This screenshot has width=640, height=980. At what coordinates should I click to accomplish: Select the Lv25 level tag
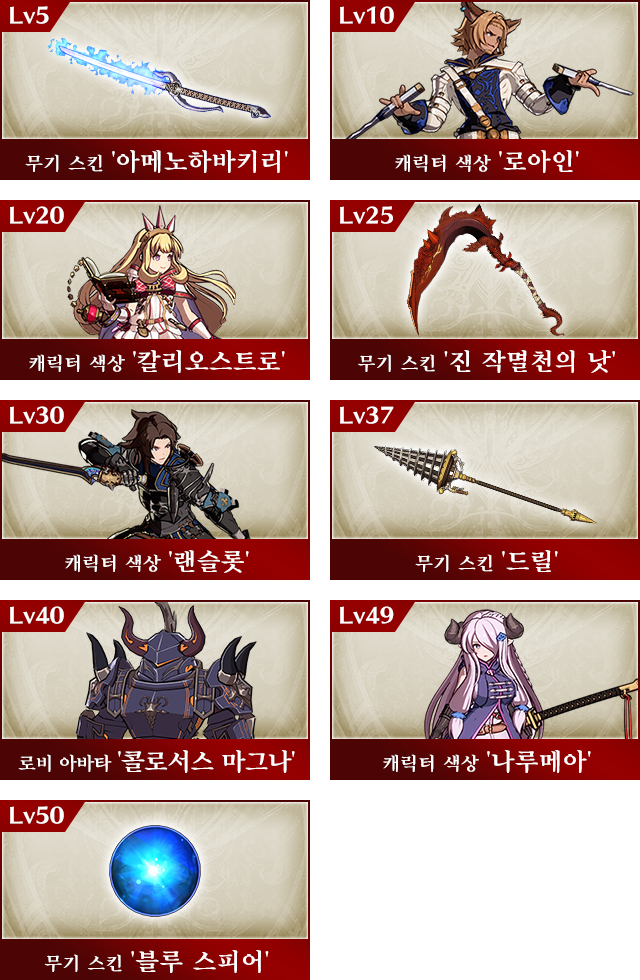pyautogui.click(x=366, y=216)
